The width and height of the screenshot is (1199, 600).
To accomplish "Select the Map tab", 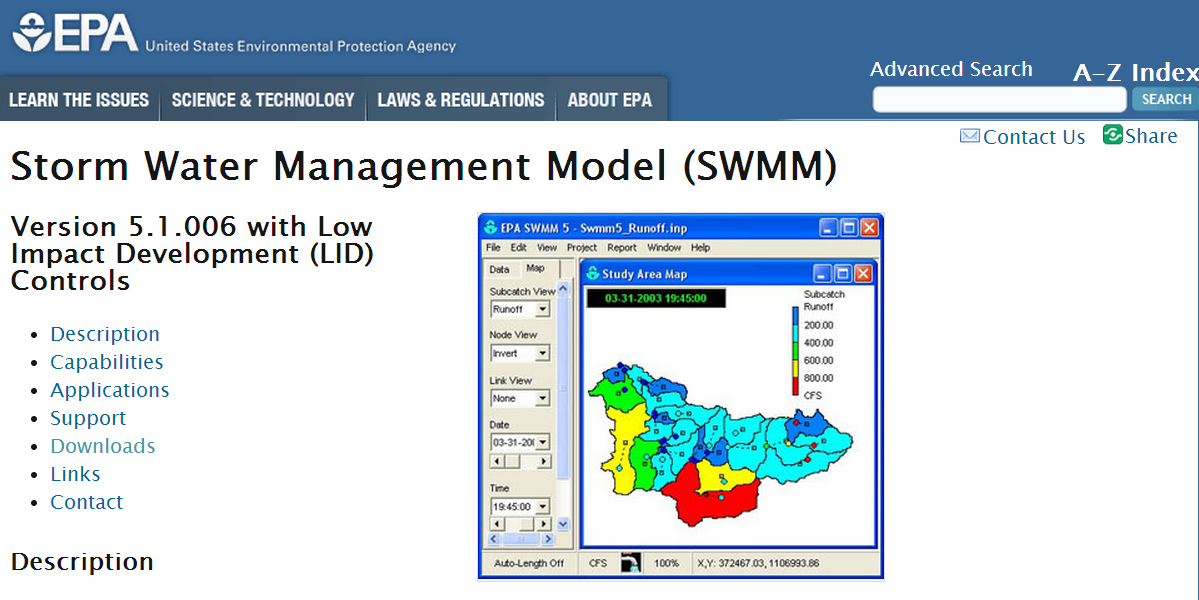I will click(x=535, y=268).
